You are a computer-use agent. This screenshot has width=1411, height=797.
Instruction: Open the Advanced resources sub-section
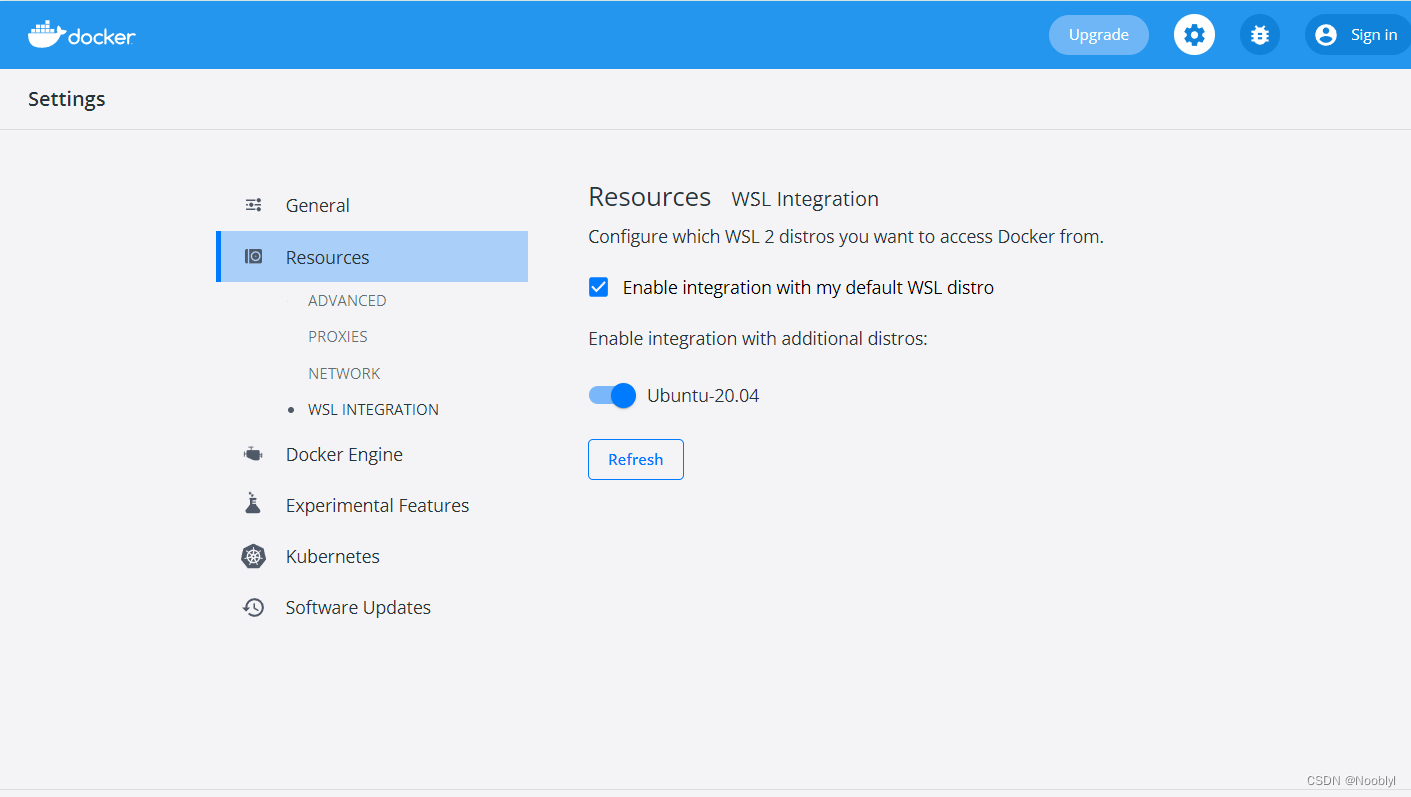pyautogui.click(x=347, y=300)
